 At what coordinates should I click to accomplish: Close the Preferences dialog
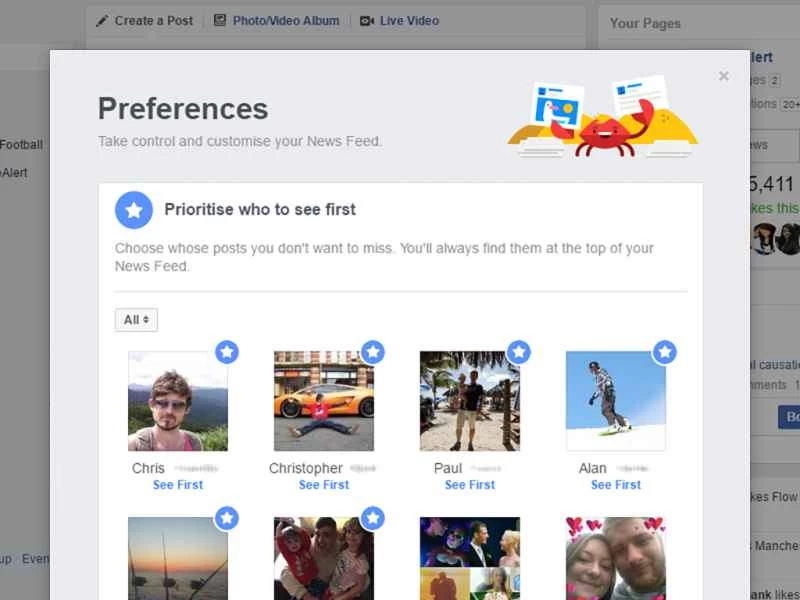coord(723,75)
